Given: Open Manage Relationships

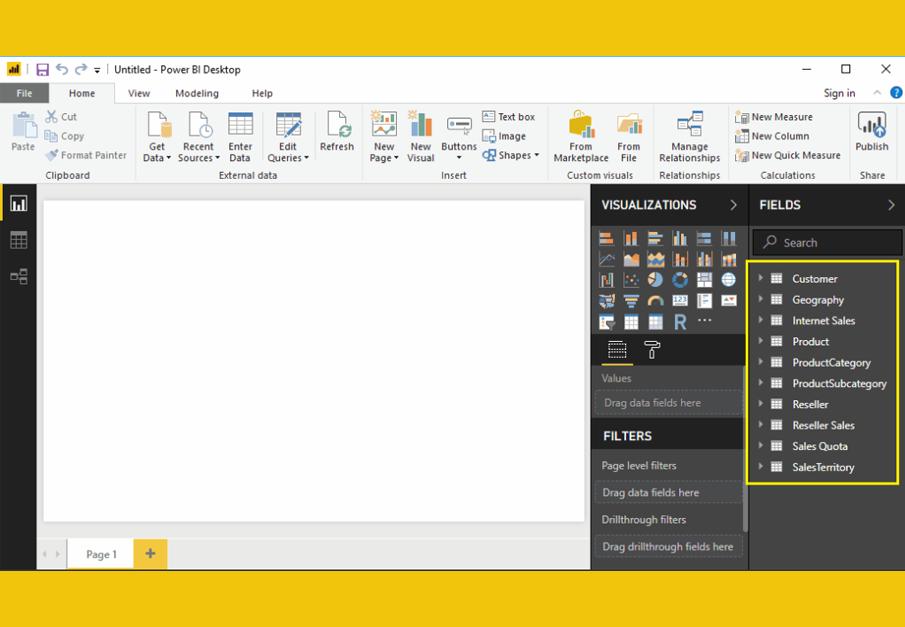Looking at the screenshot, I should click(689, 136).
